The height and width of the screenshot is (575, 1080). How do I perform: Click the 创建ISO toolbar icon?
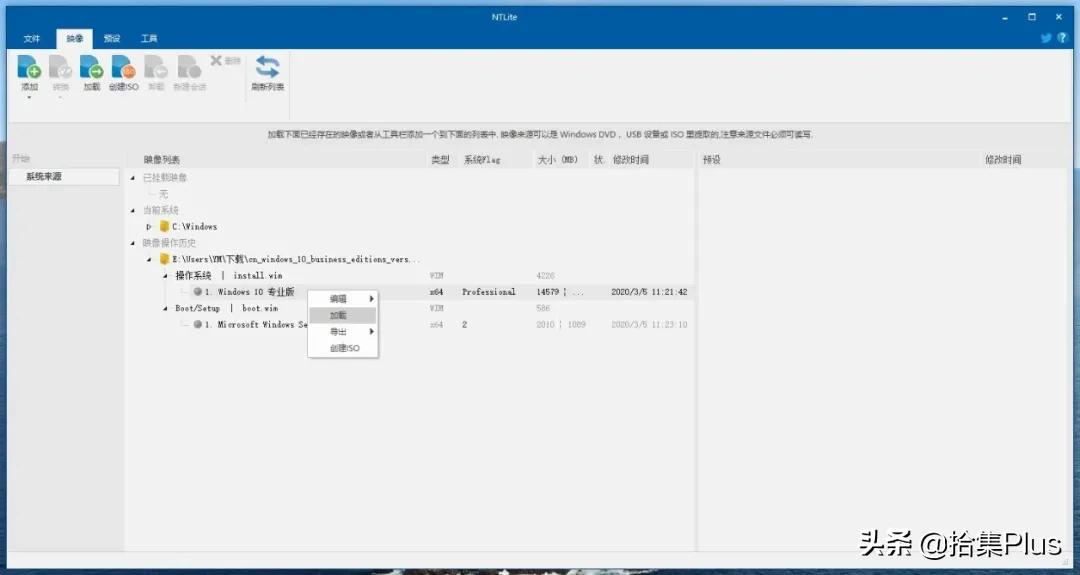click(x=123, y=67)
